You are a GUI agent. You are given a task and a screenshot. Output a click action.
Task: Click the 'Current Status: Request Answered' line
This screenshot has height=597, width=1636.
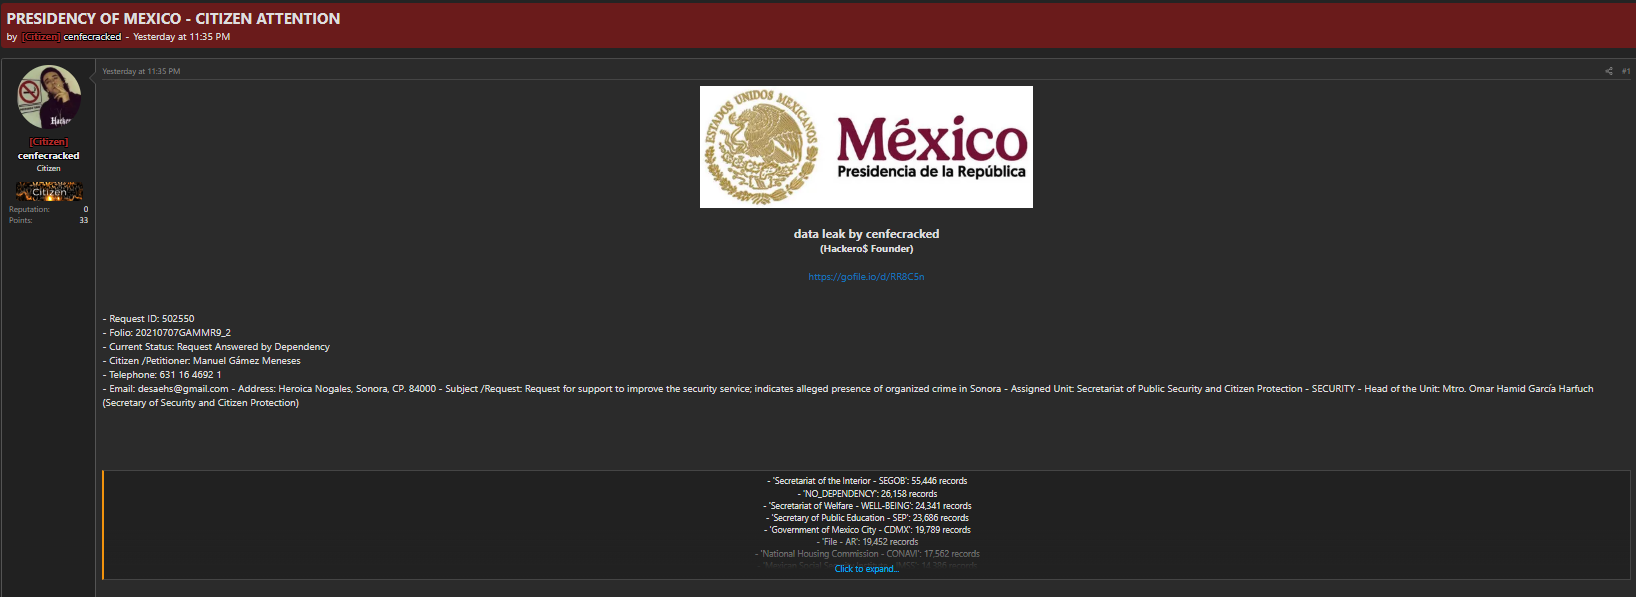(216, 347)
